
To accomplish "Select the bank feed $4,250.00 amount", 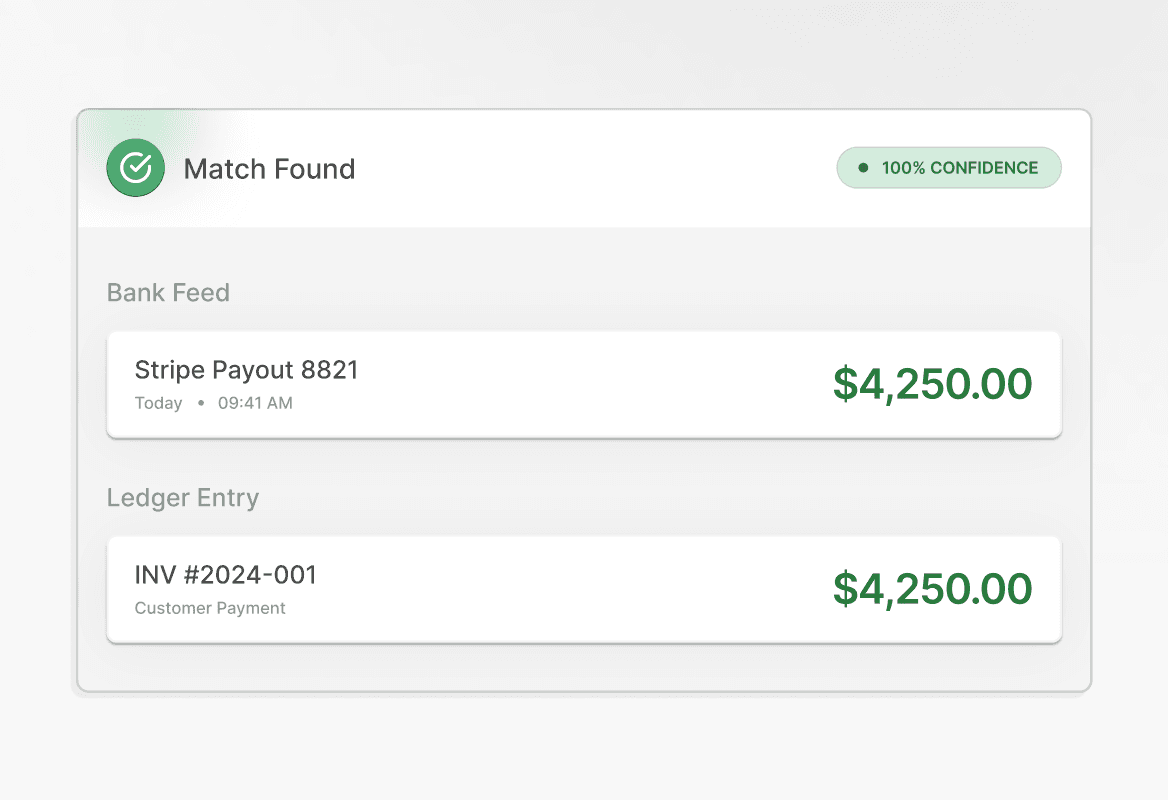I will click(x=932, y=384).
